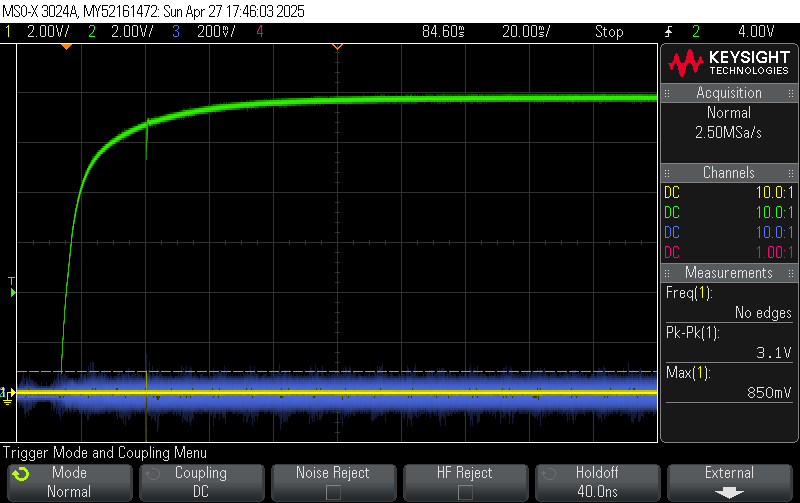
Task: Open the External trigger submenu
Action: (730, 482)
